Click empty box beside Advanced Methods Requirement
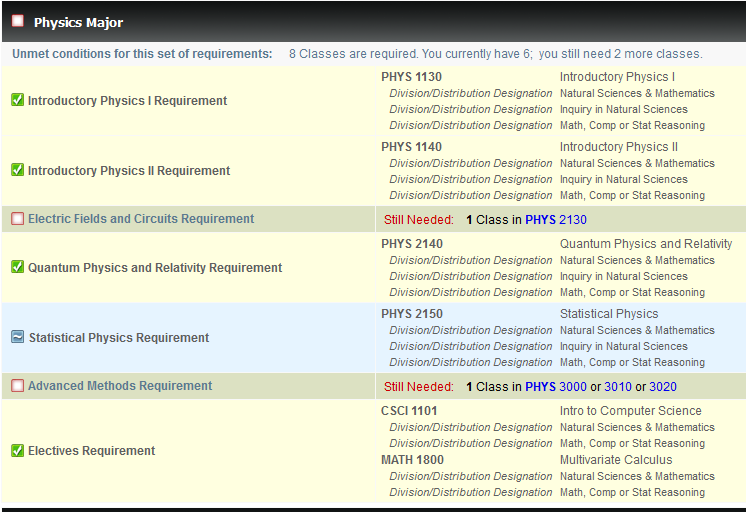This screenshot has height=512, width=746. 18,385
